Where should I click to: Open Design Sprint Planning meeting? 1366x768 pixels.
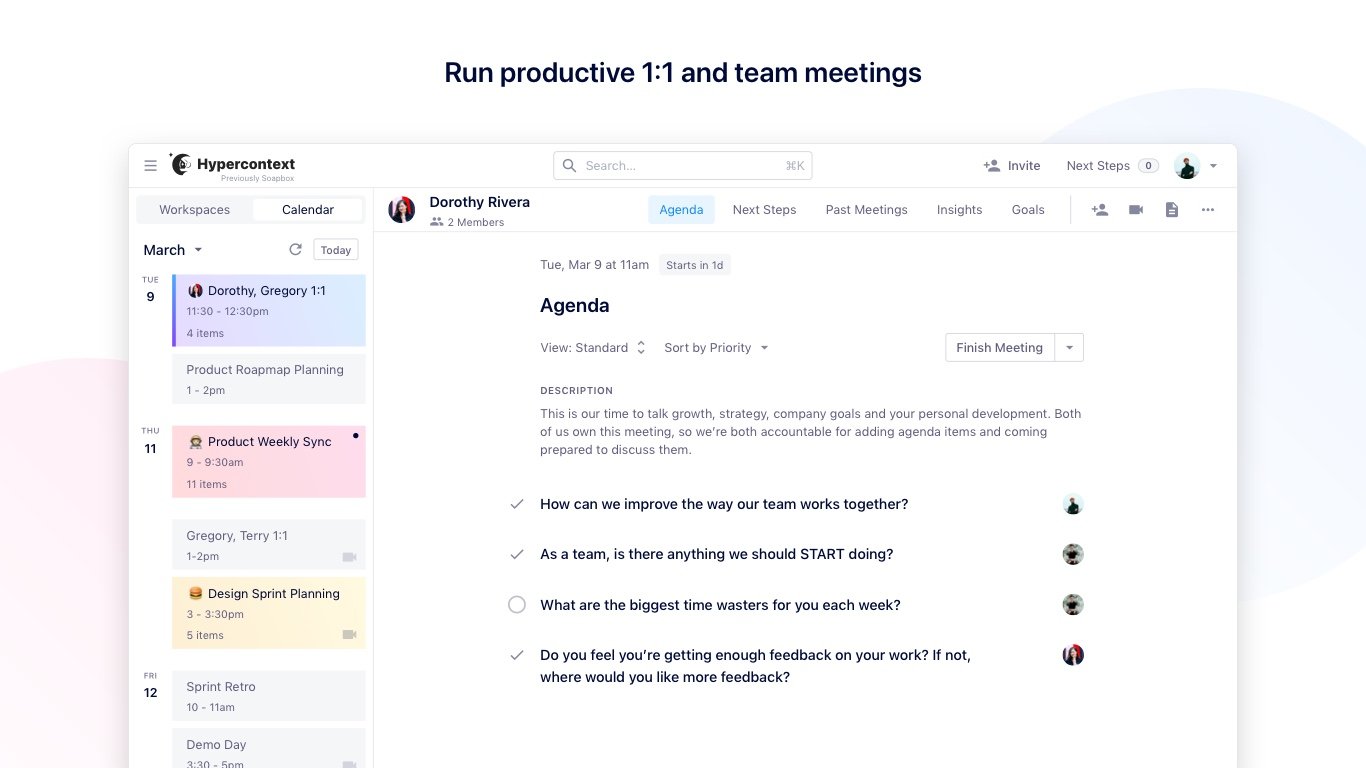[269, 613]
